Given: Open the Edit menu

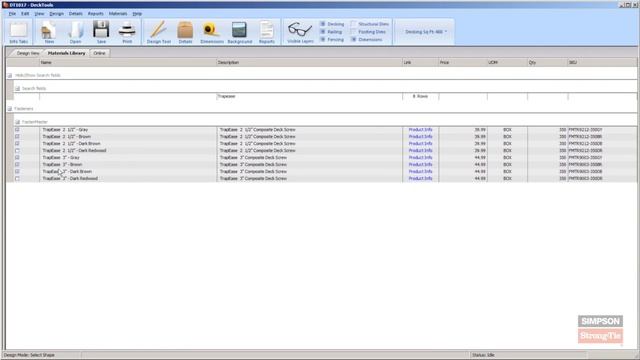Looking at the screenshot, I should [25, 13].
